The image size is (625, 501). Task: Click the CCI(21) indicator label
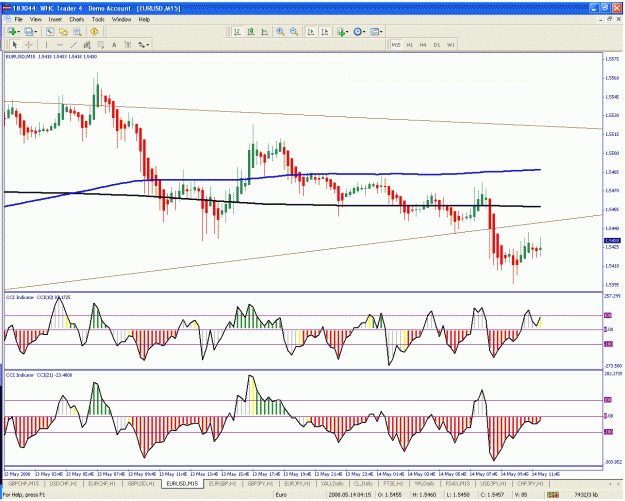[39, 375]
